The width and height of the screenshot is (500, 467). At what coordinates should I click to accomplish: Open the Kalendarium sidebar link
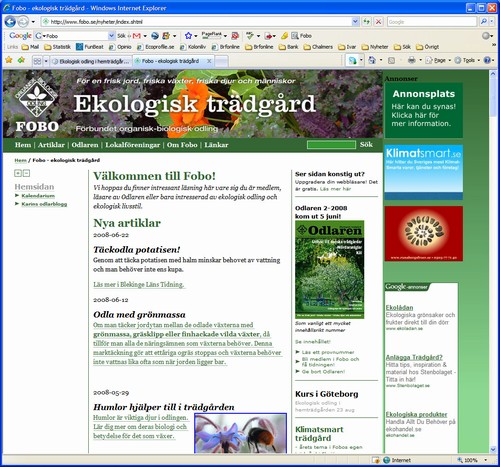(38, 196)
